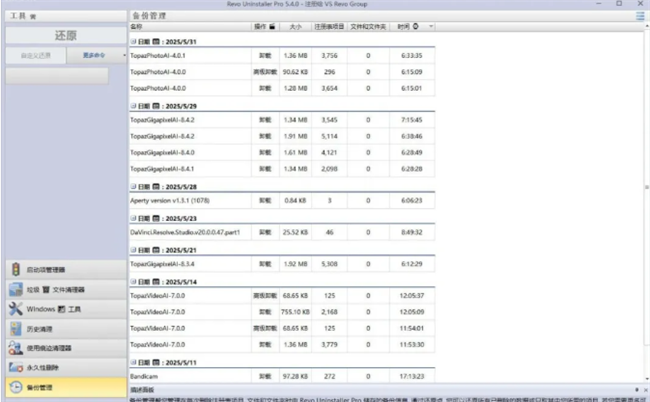650x402 pixels.
Task: Open the column header dropdown arrow after time
Action: [x=431, y=27]
